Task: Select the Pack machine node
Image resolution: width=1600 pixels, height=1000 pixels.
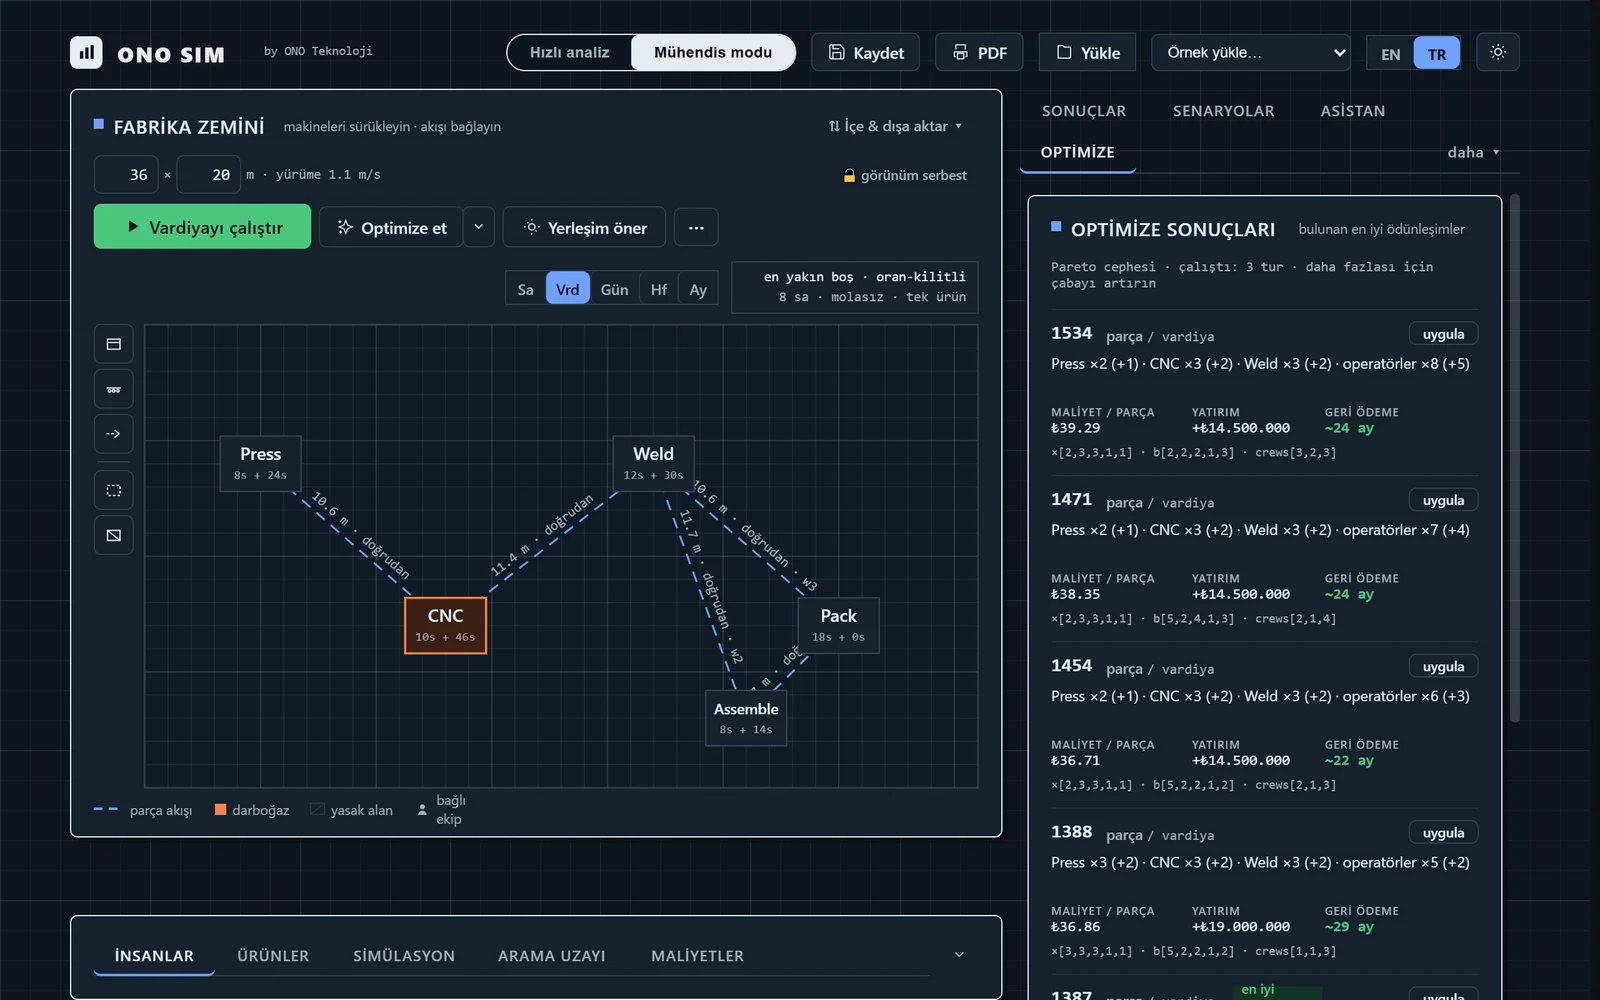Action: [x=839, y=625]
